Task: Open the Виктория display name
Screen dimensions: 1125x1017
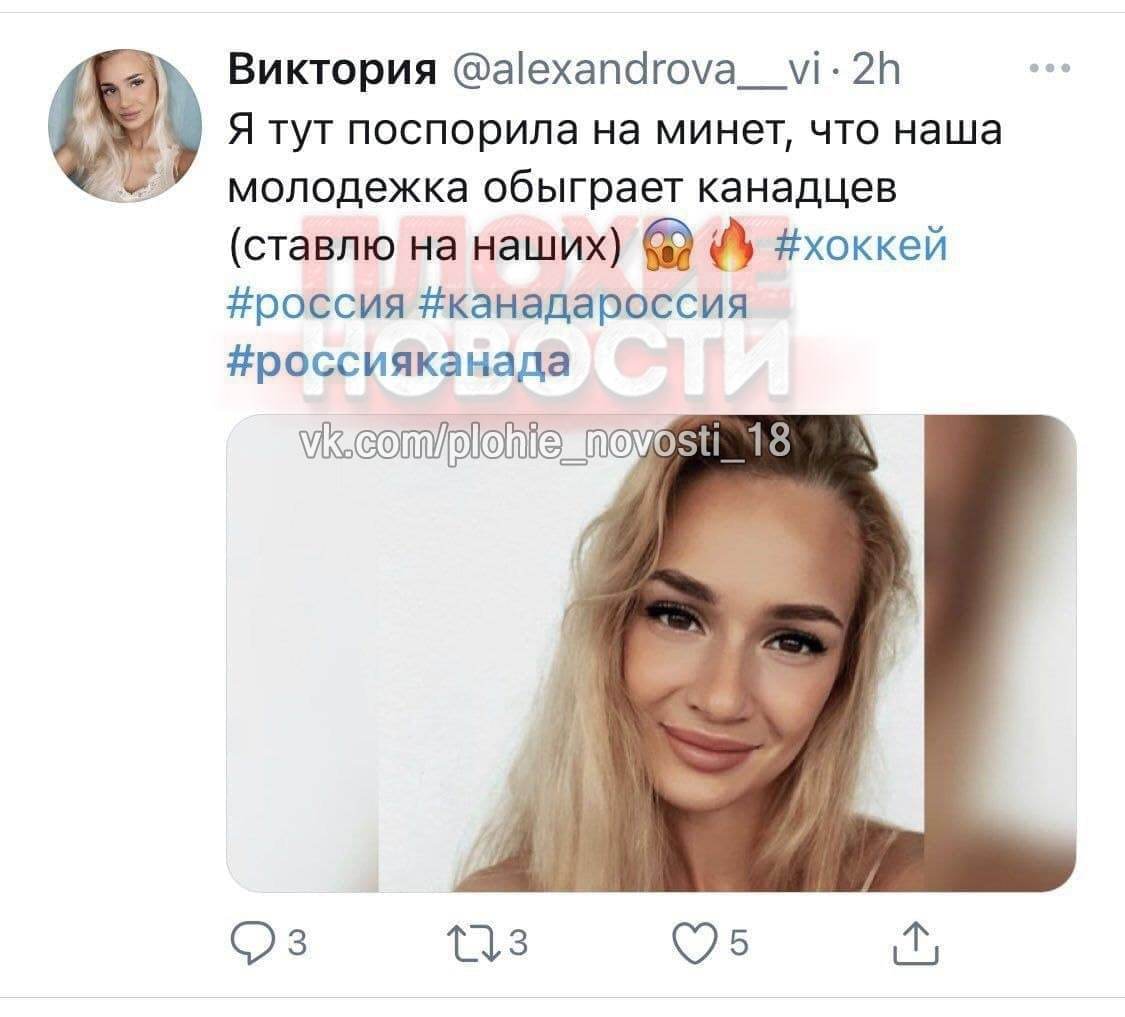Action: [332, 70]
